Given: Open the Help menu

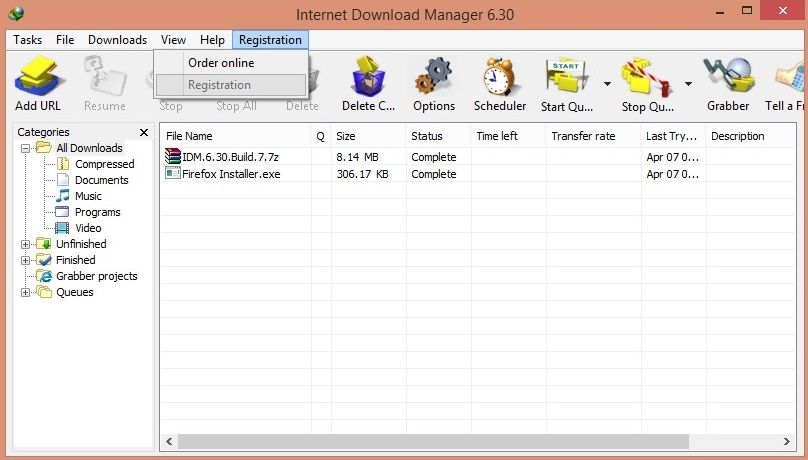Looking at the screenshot, I should coord(212,40).
